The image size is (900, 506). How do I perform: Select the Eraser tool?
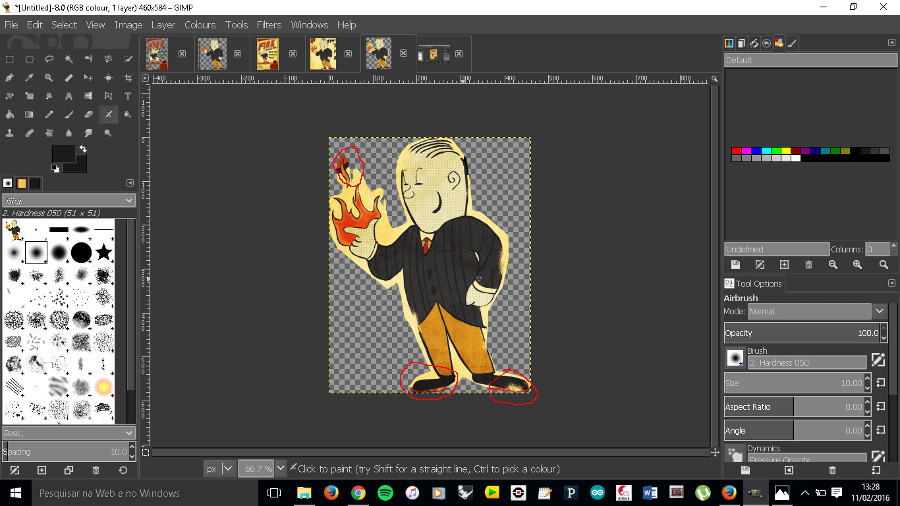tap(88, 114)
